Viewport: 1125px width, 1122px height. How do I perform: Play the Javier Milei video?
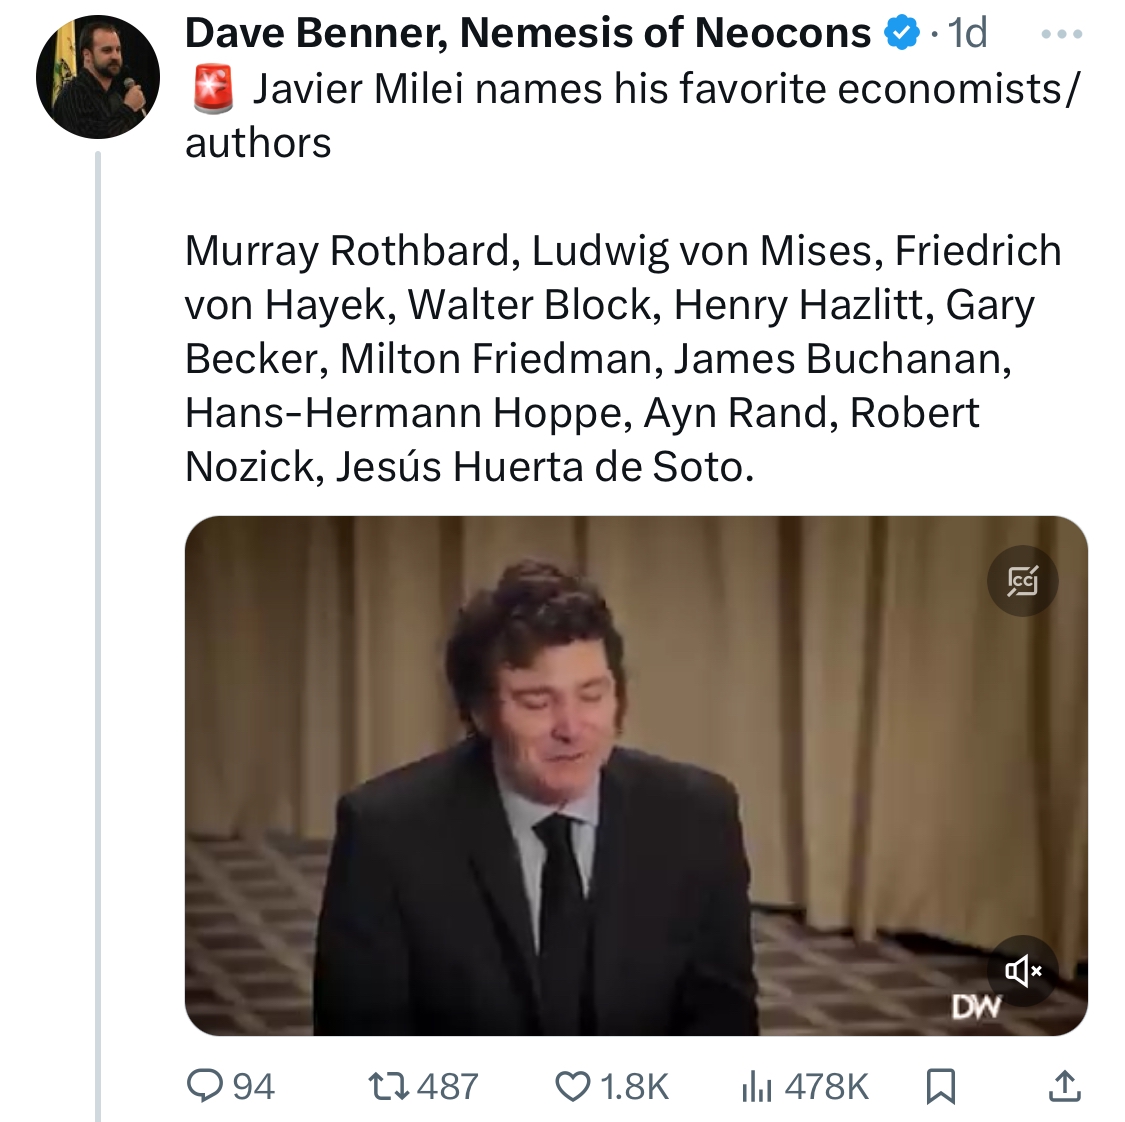point(636,775)
